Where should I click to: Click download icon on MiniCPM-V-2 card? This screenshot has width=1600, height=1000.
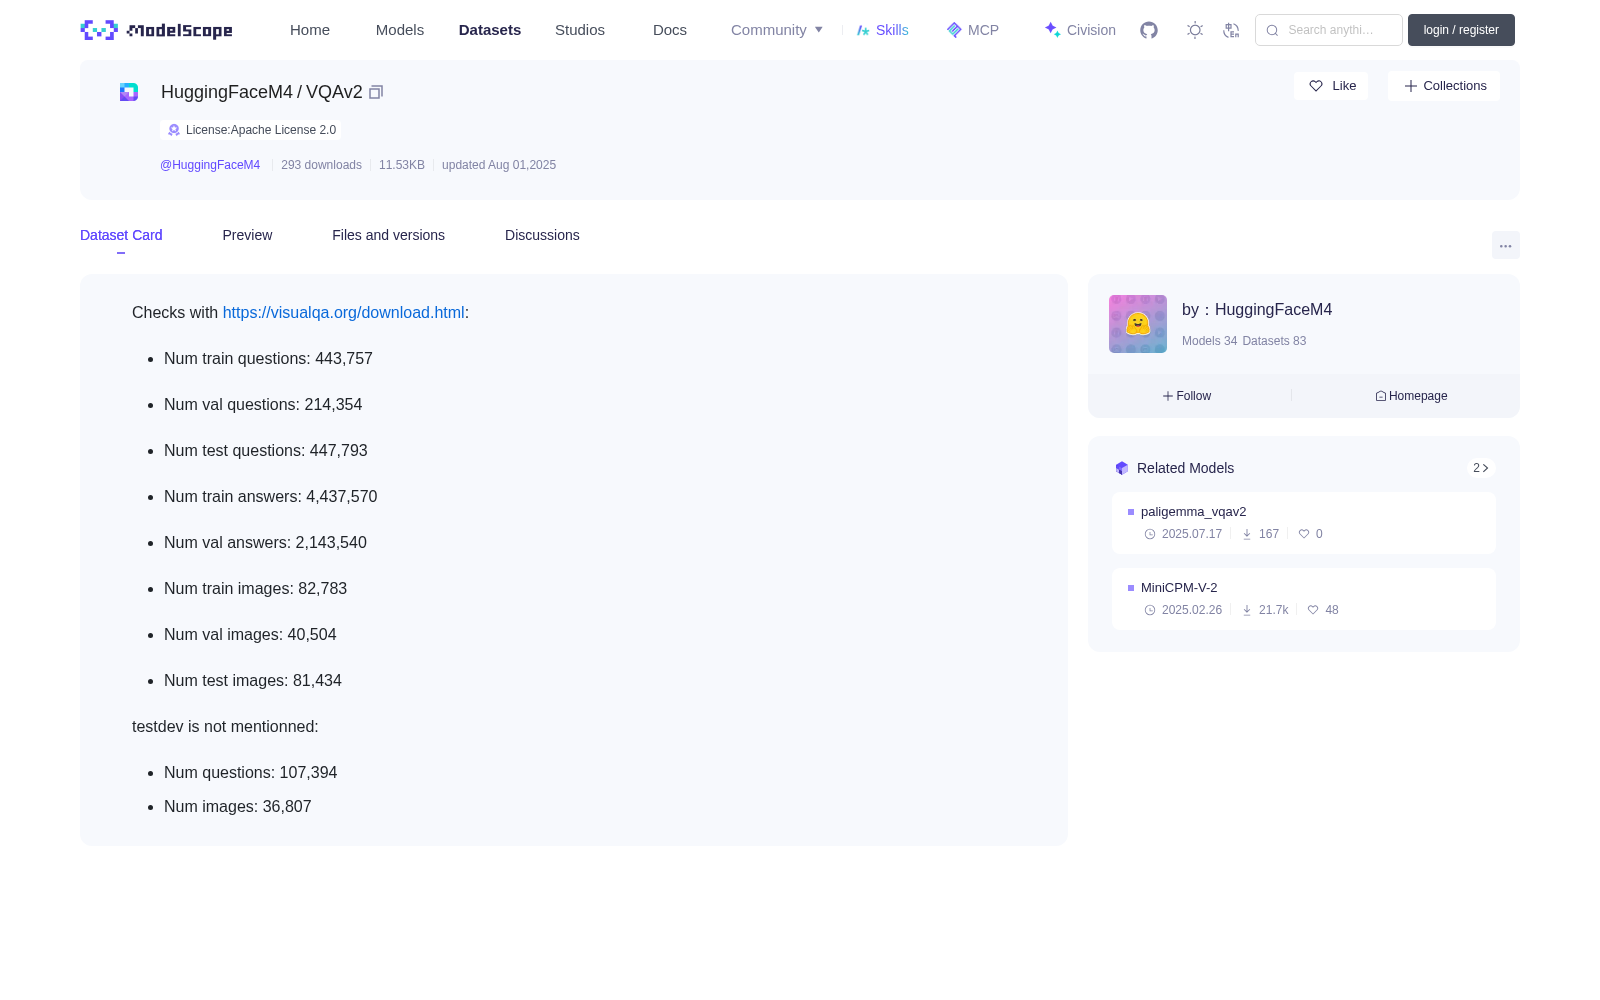[x=1247, y=610]
